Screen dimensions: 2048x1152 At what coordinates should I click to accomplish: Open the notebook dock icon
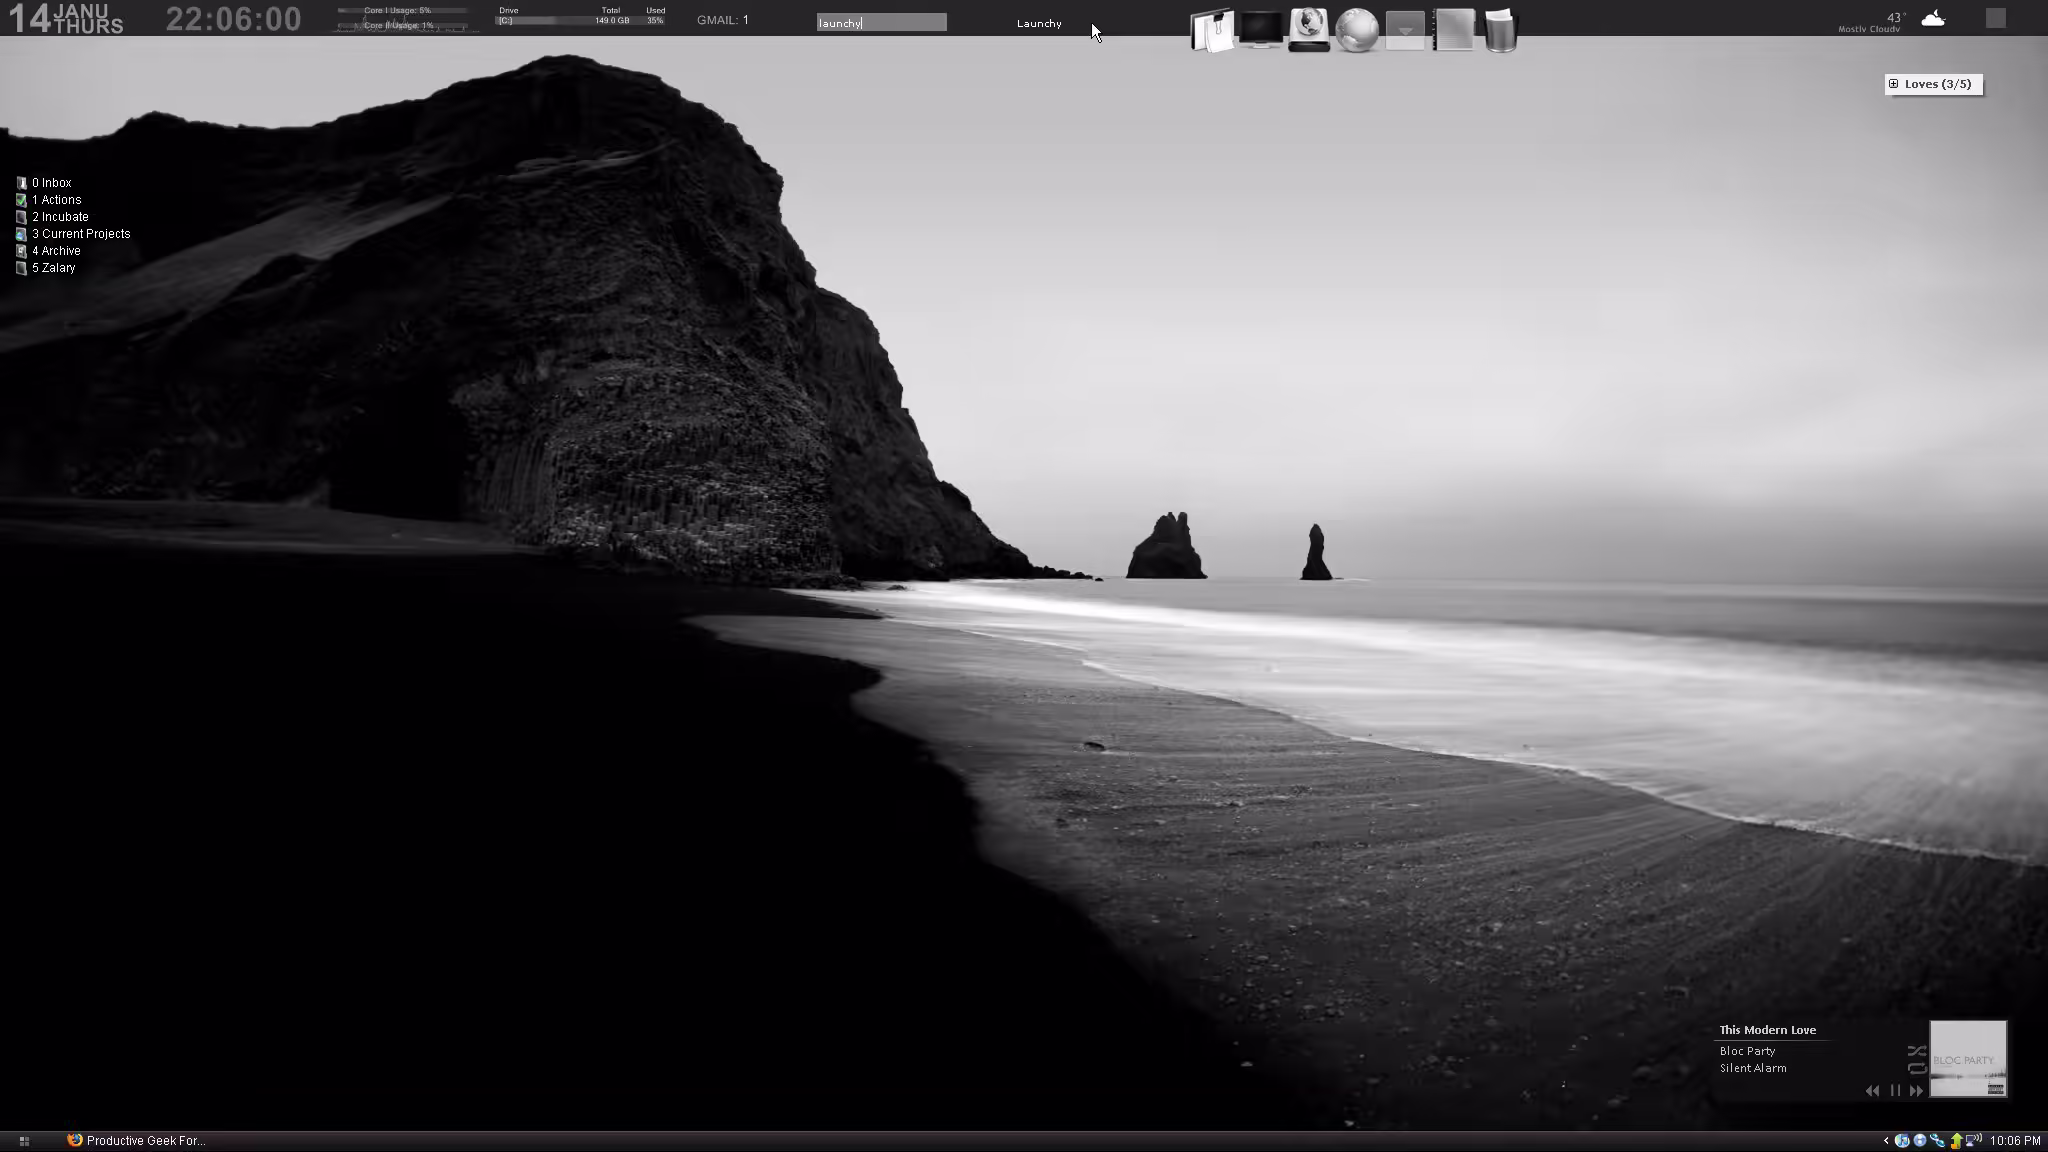point(1454,30)
